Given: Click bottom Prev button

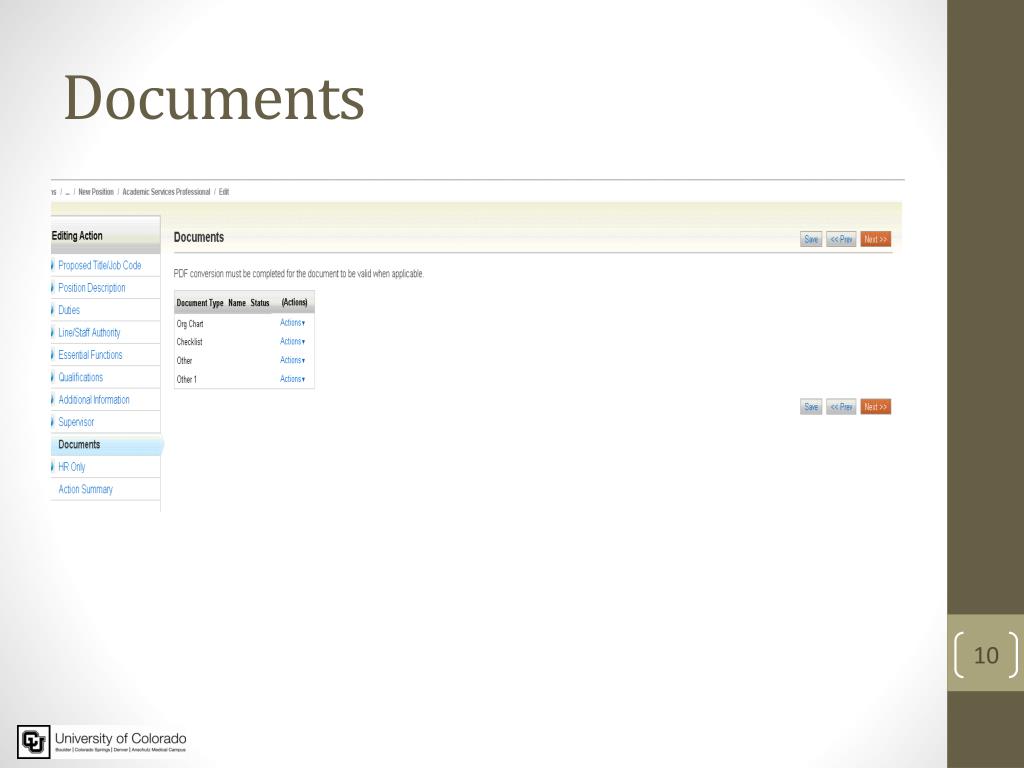Looking at the screenshot, I should click(841, 407).
